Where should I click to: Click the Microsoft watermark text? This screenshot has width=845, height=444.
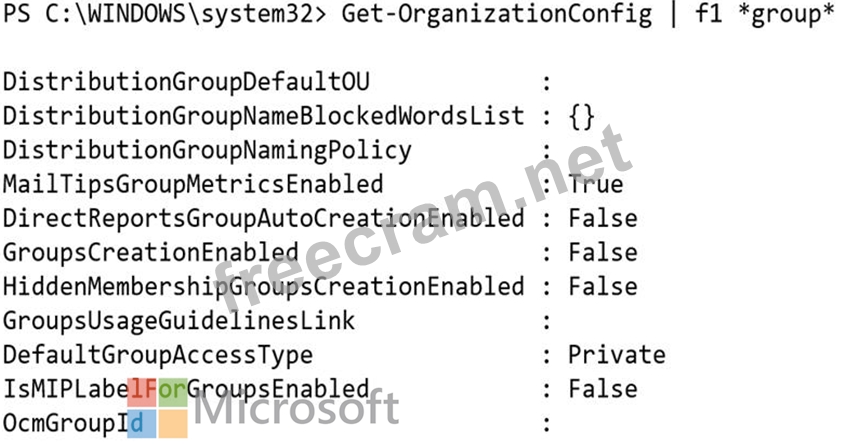point(296,409)
